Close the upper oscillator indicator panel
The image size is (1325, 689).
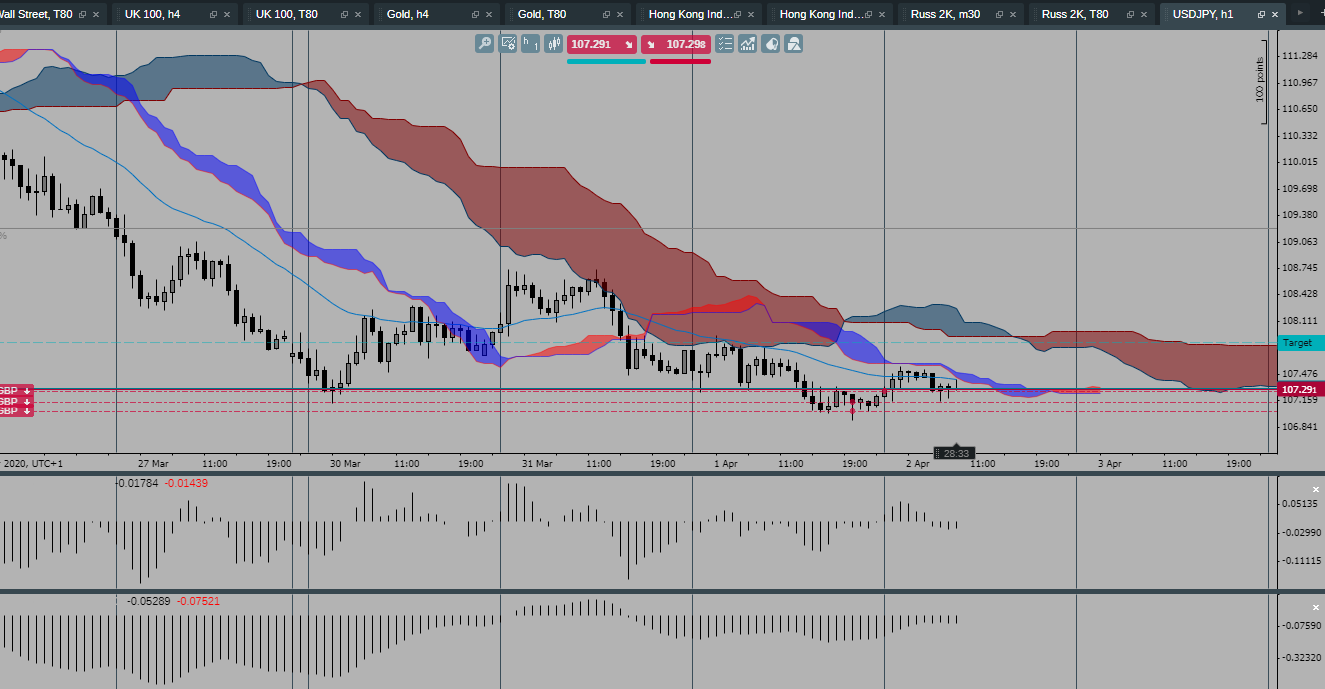(x=1316, y=489)
